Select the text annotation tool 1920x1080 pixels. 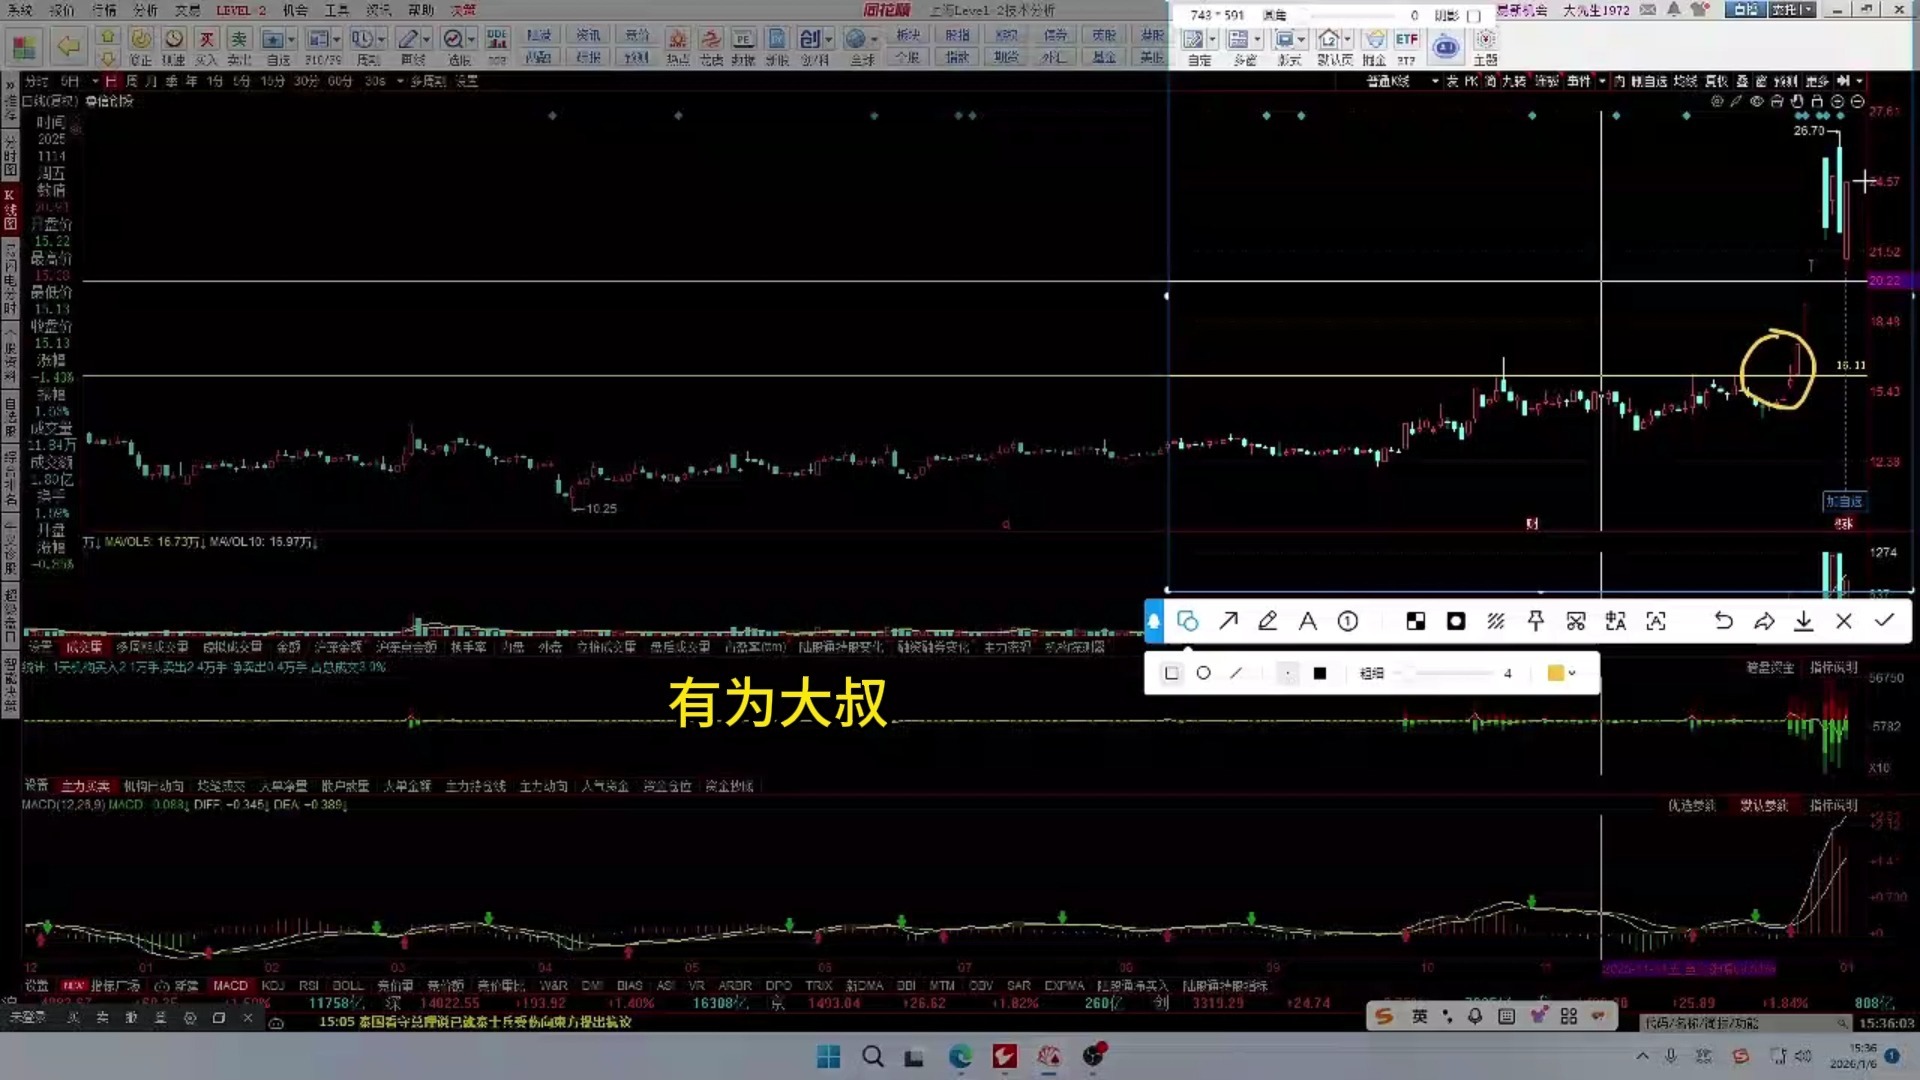1308,621
